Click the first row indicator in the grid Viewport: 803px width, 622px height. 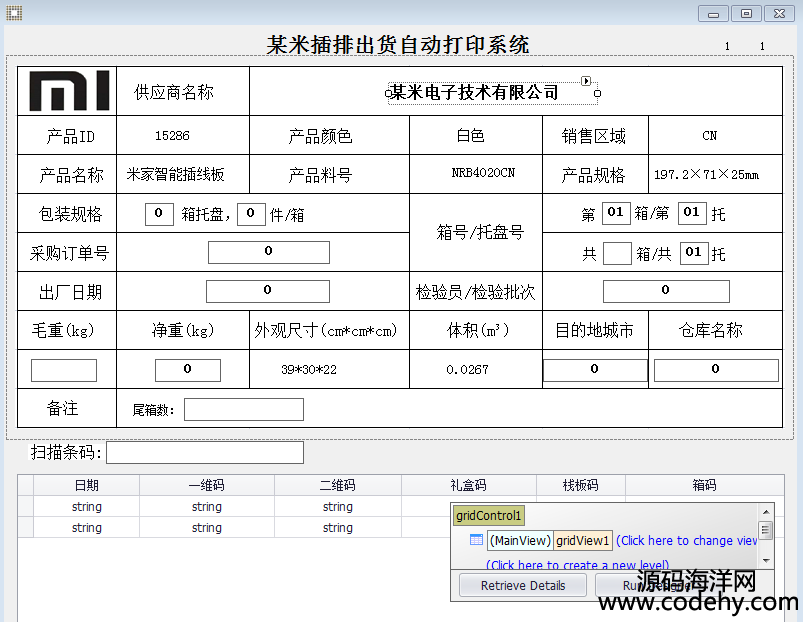point(26,507)
